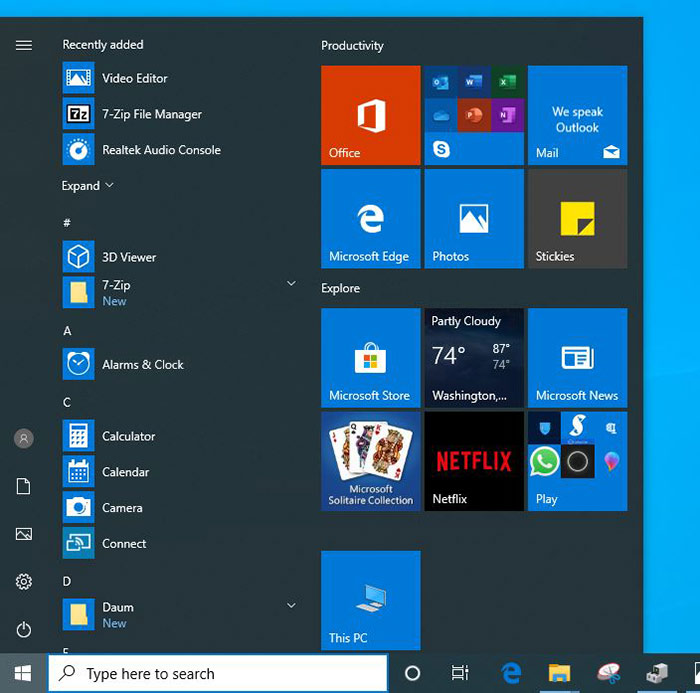Open the Microsoft Edge tile

(x=371, y=219)
